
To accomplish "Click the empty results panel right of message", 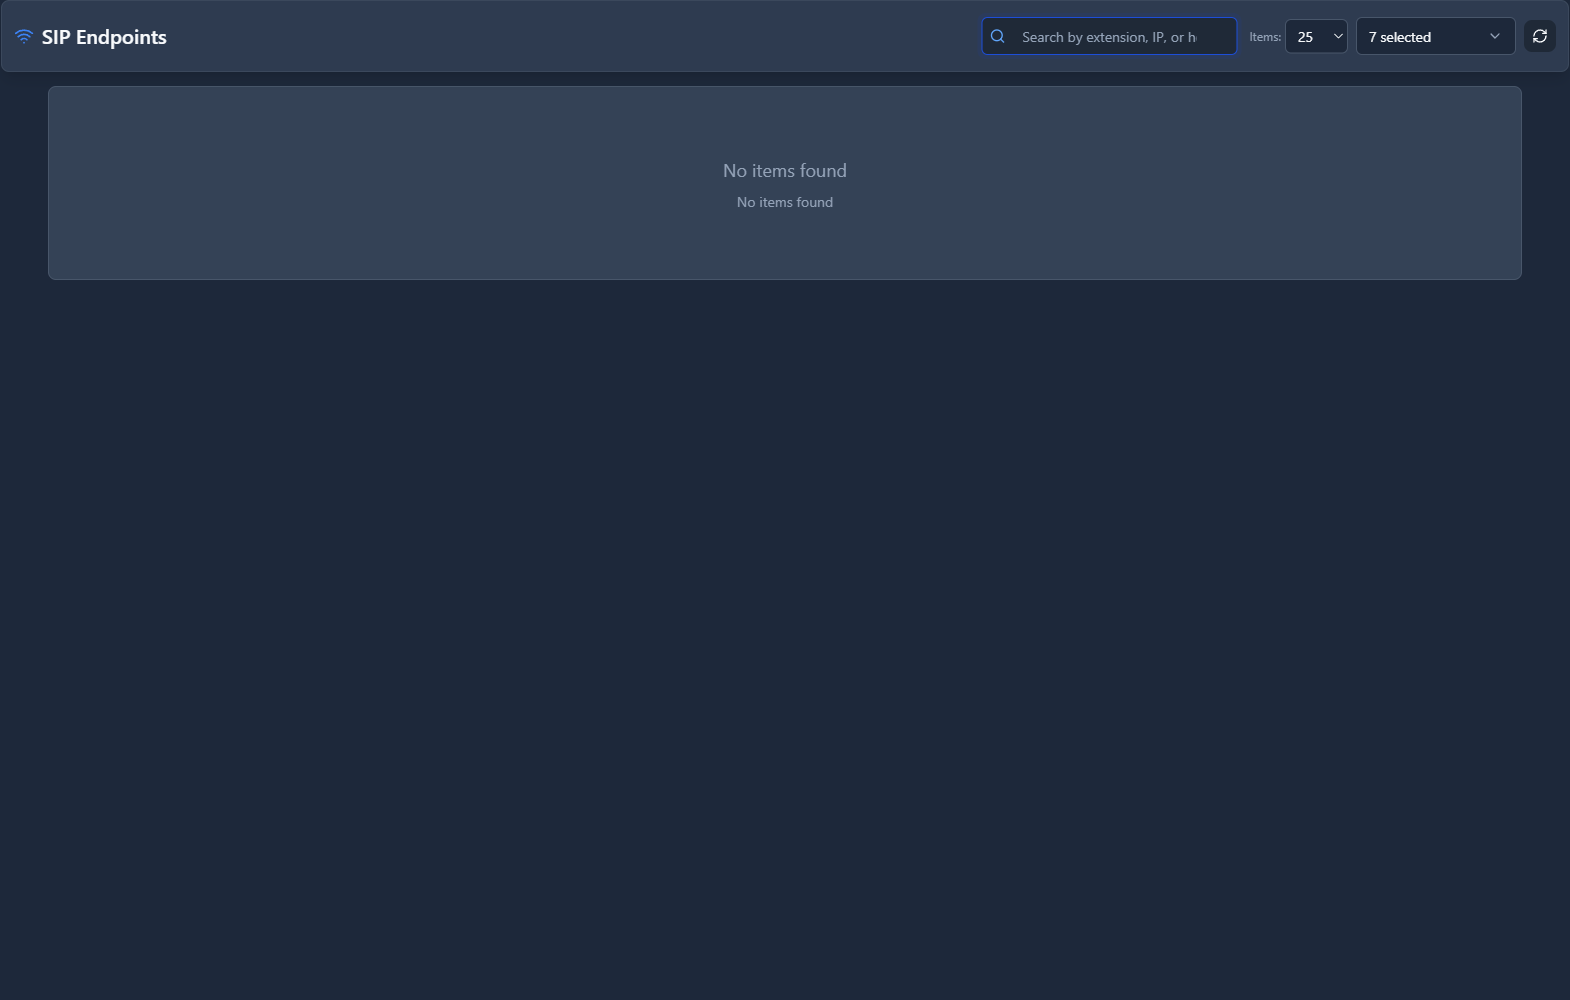I will click(1200, 183).
